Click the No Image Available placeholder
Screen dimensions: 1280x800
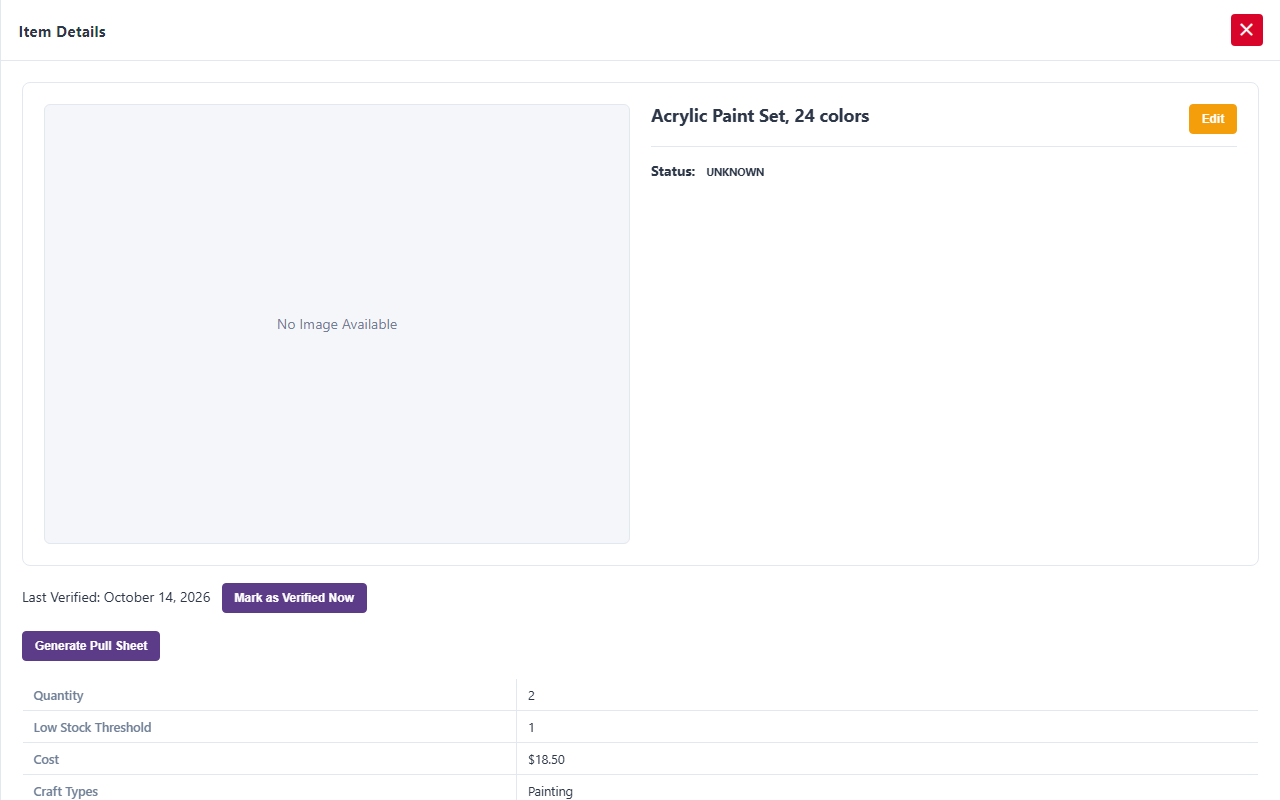pyautogui.click(x=337, y=324)
